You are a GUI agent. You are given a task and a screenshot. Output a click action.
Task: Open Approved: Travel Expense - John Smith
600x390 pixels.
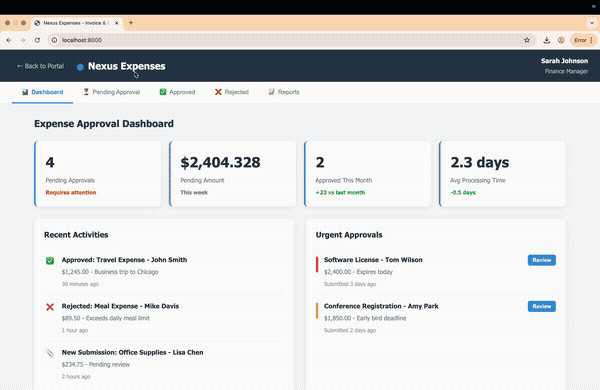[x=124, y=260]
